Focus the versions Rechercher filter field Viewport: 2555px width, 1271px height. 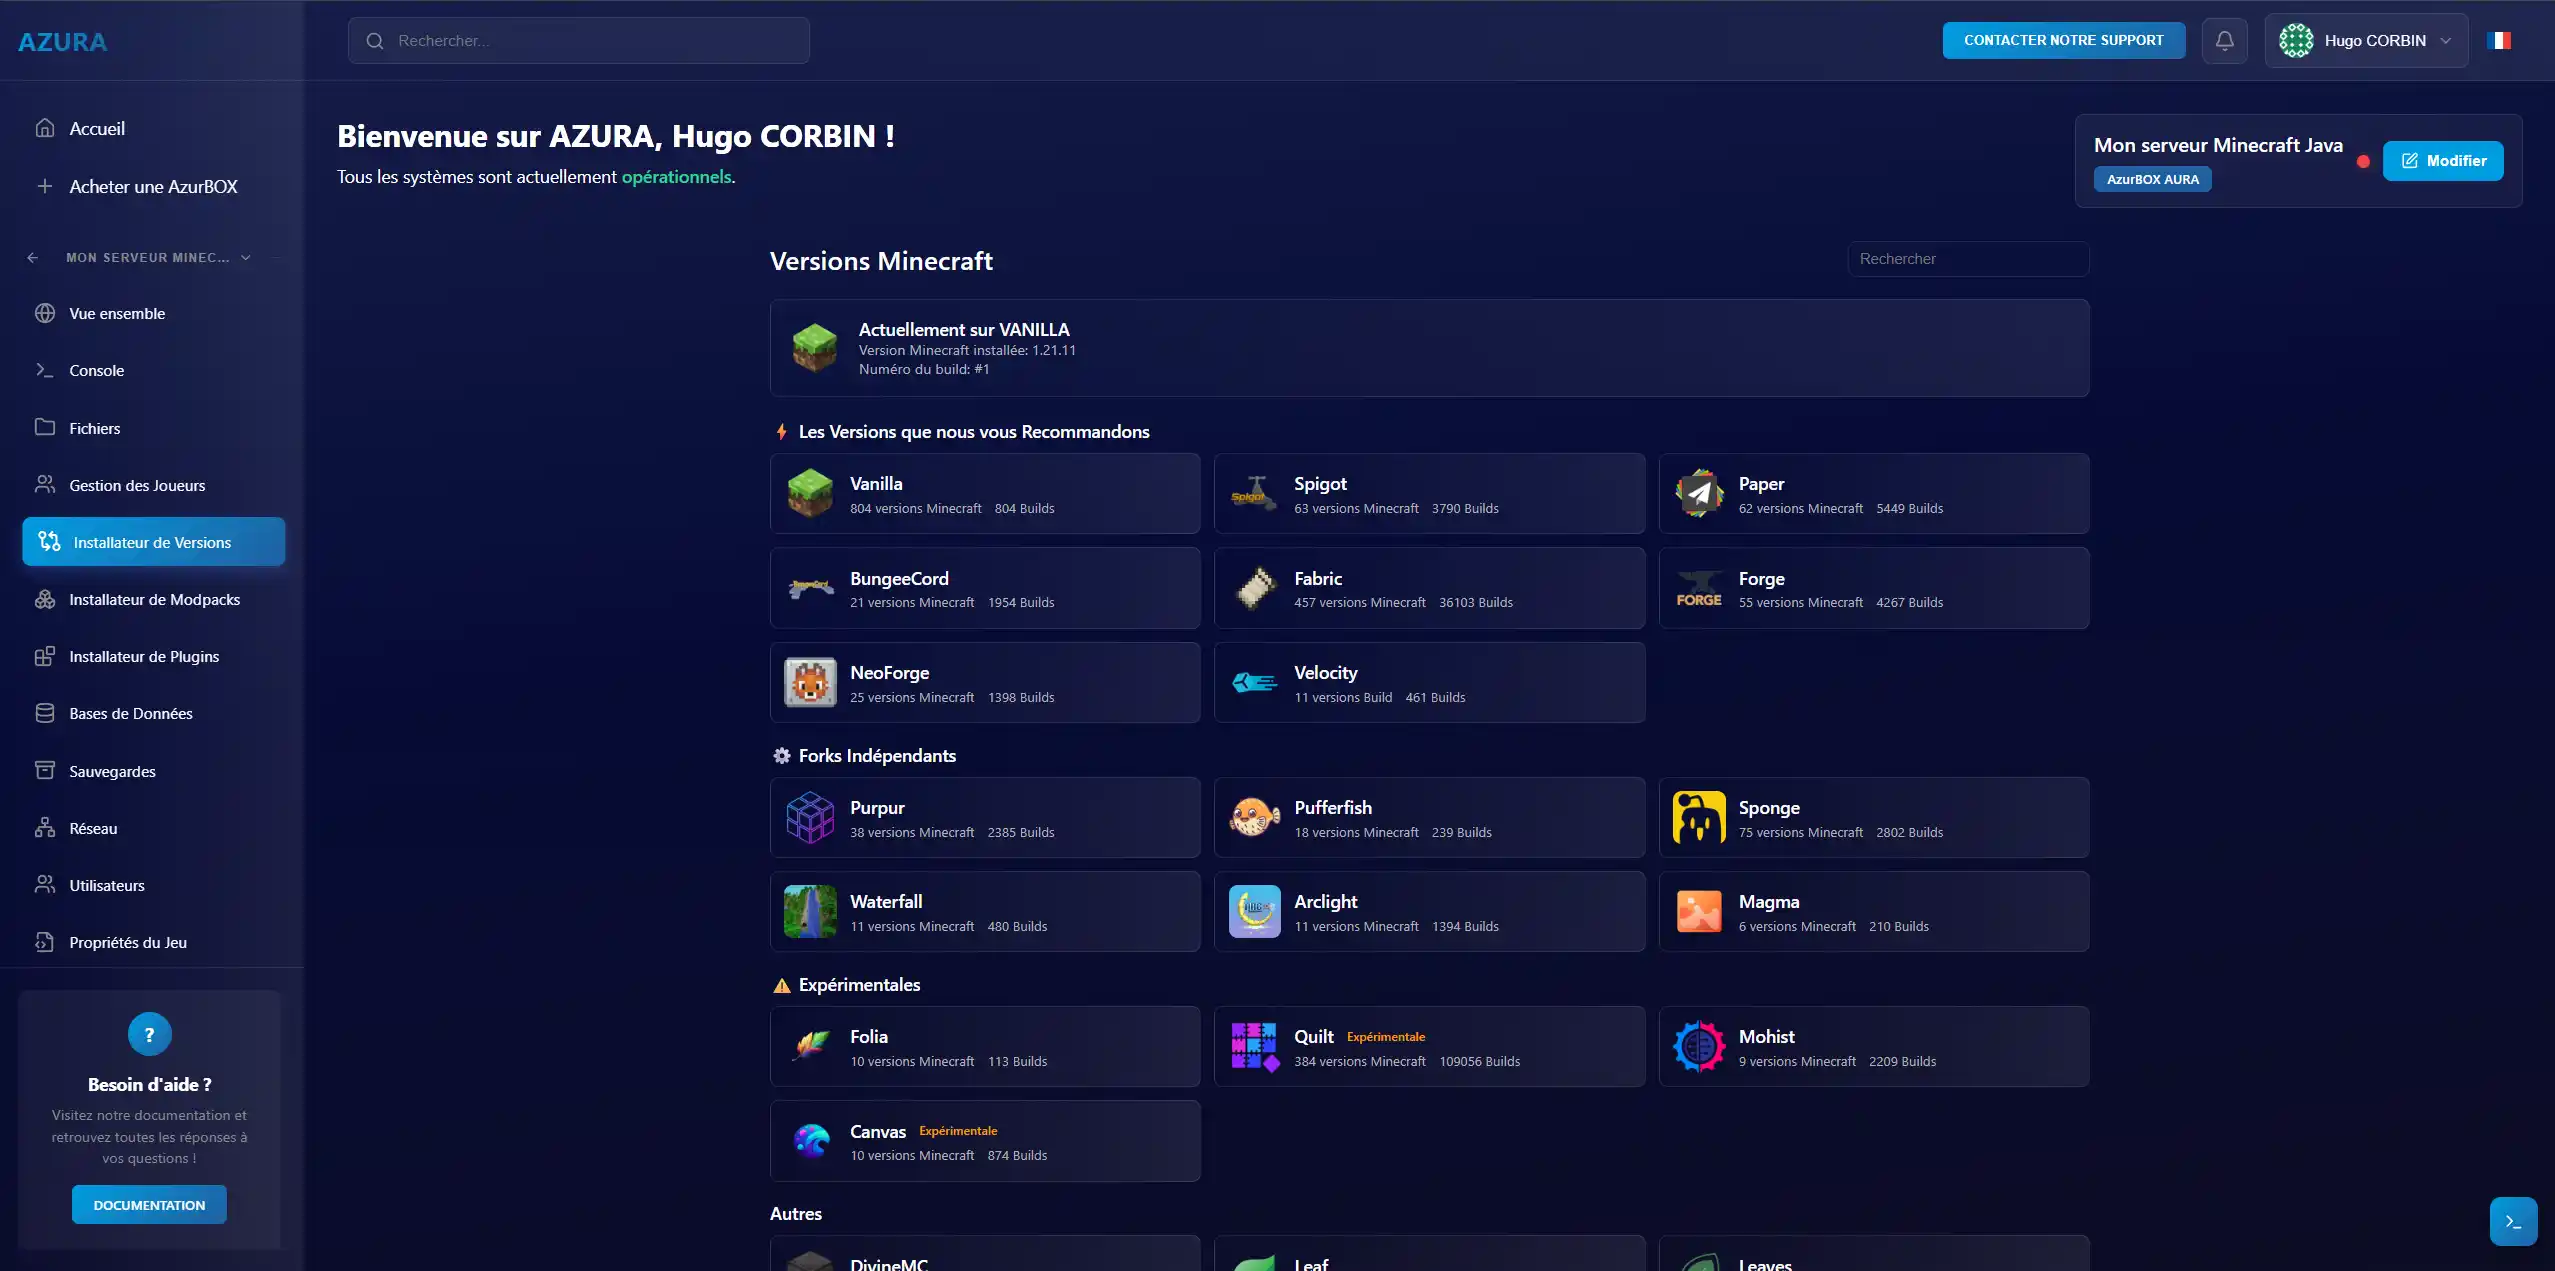pos(1967,259)
